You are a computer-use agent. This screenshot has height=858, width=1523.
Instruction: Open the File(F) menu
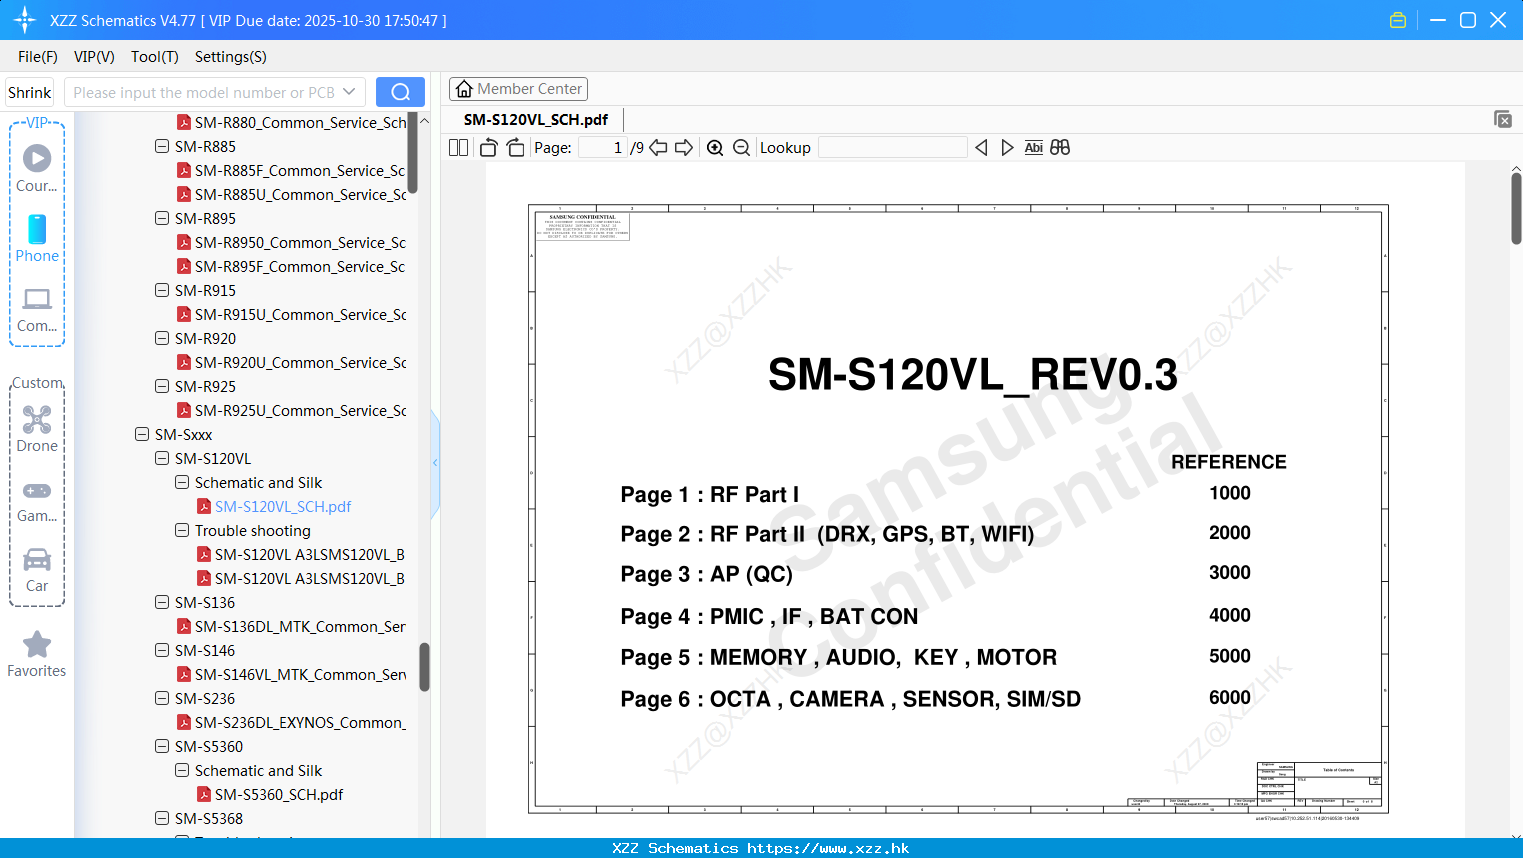point(37,57)
